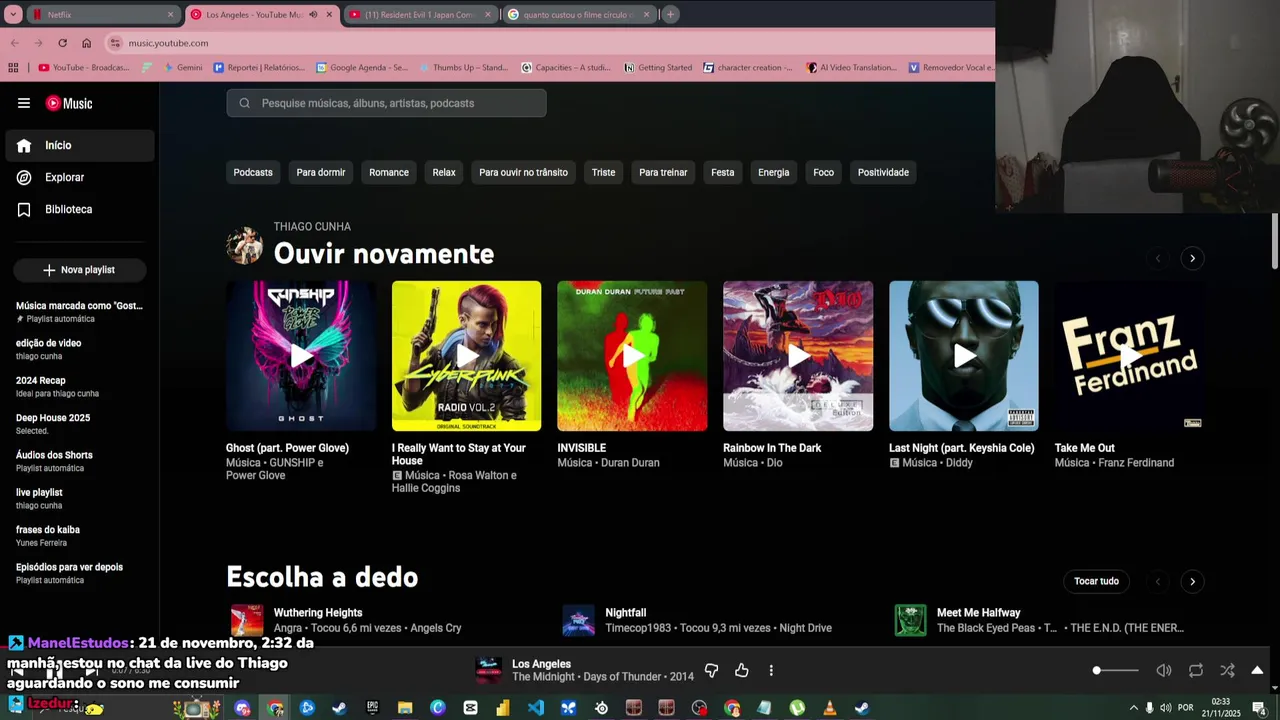Open Google Agenda bookmark
Image resolution: width=1280 pixels, height=720 pixels.
(x=361, y=67)
